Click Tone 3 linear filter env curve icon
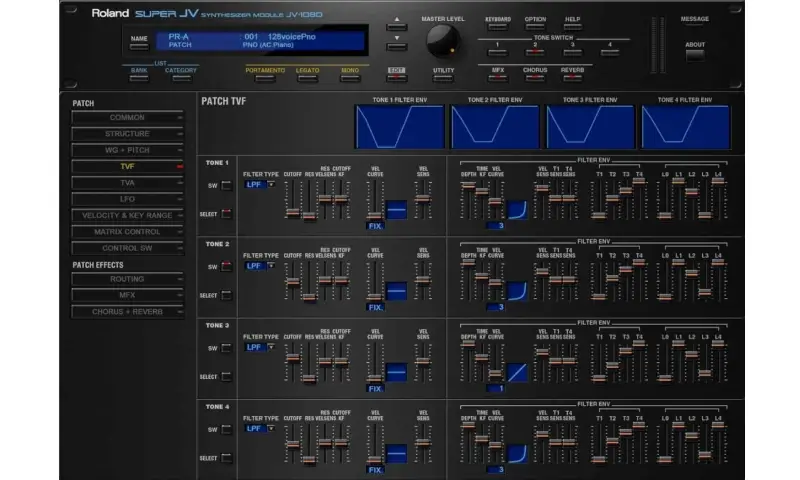Viewport: 800px width, 480px height. click(x=517, y=372)
